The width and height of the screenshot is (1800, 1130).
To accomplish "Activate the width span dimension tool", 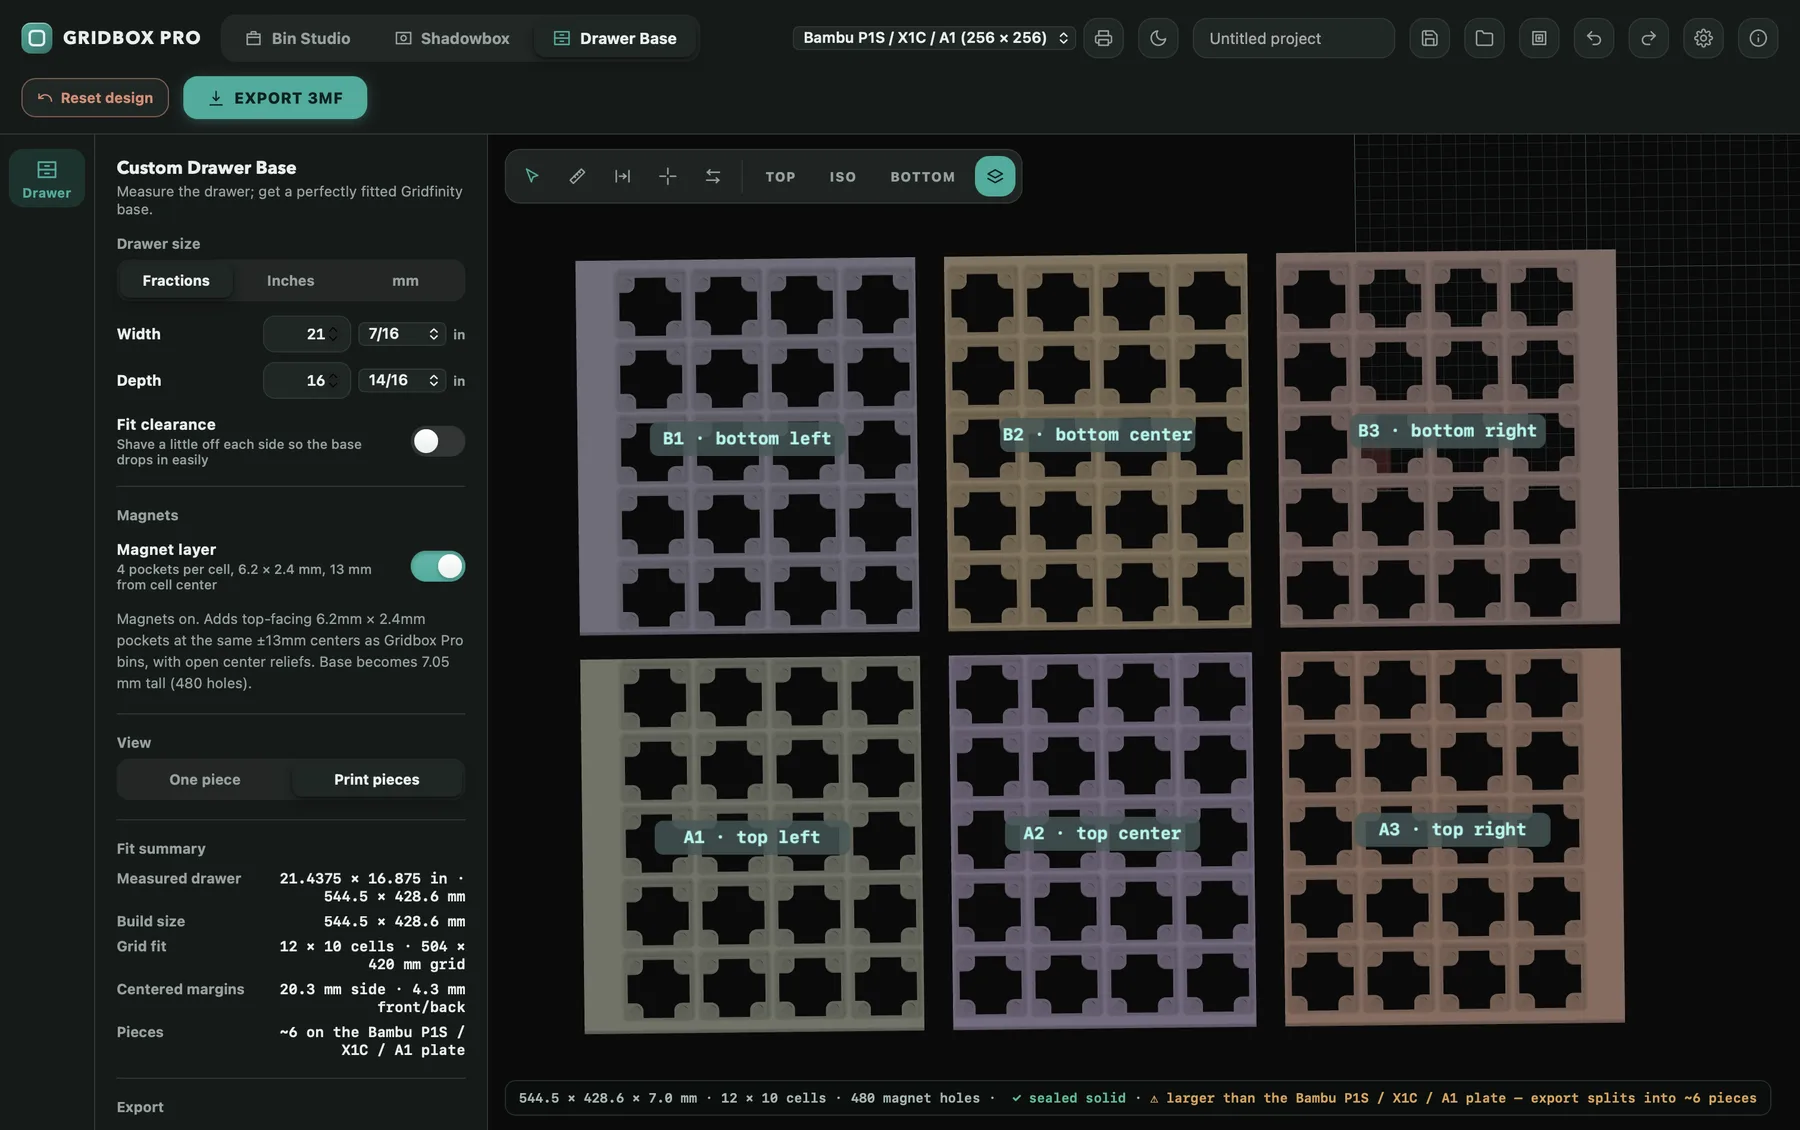I will 622,176.
